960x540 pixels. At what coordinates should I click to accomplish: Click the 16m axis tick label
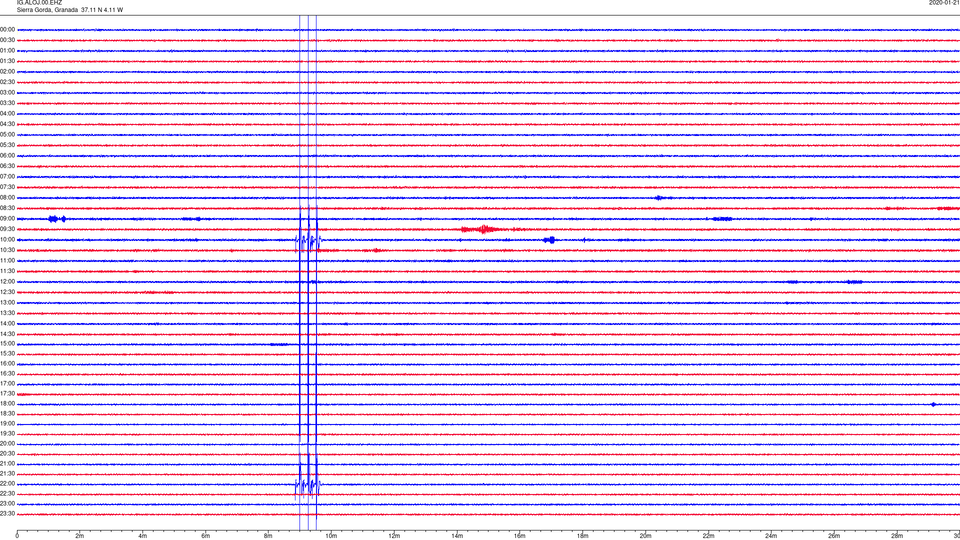520,536
